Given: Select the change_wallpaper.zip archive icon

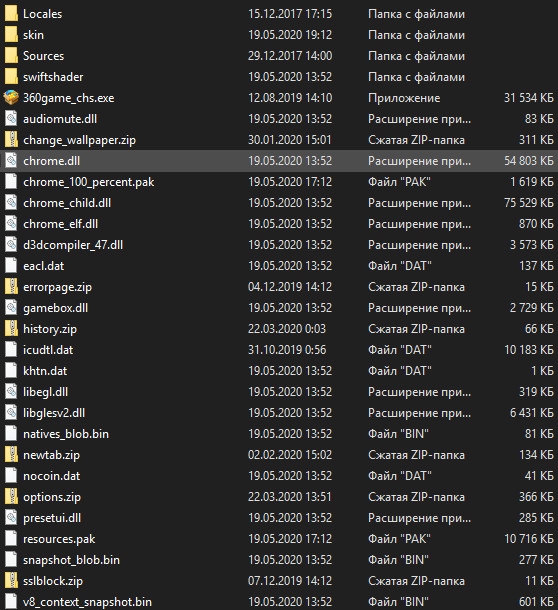Looking at the screenshot, I should 11,140.
